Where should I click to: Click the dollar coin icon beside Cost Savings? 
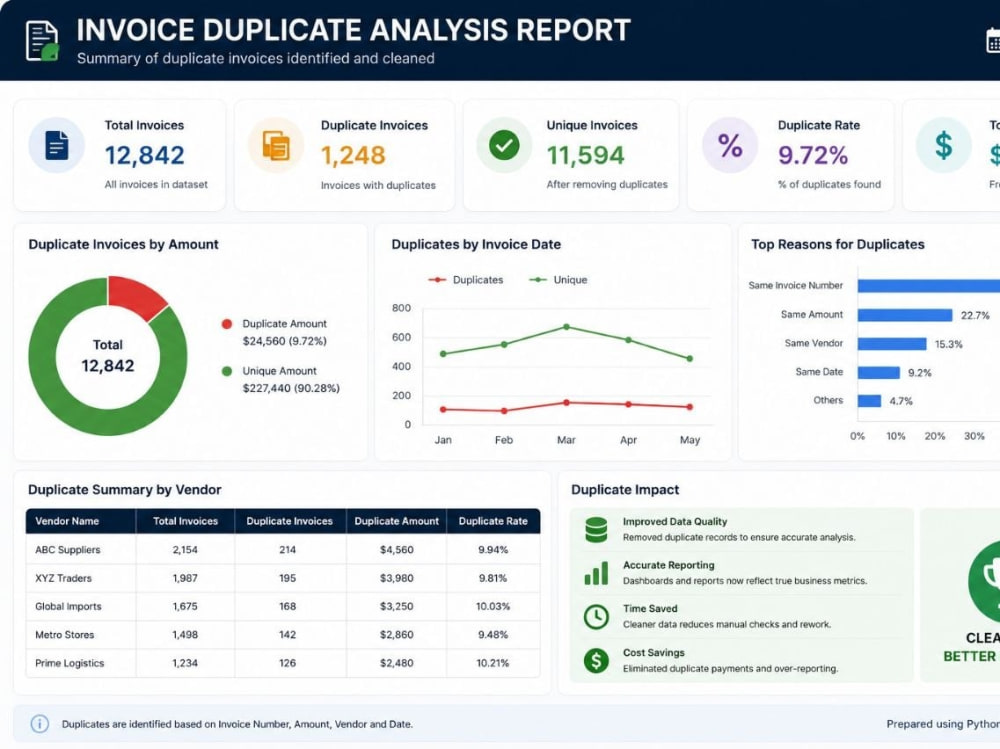click(596, 660)
